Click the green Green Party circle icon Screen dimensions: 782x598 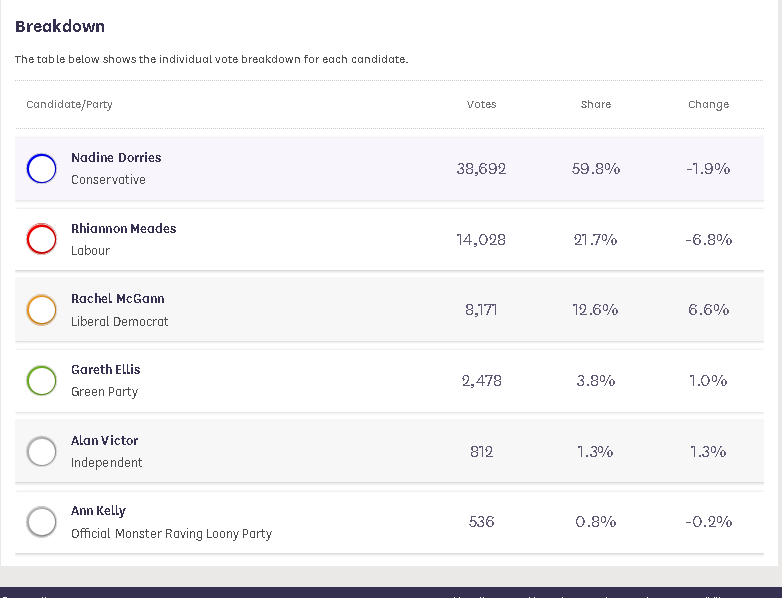pos(41,381)
